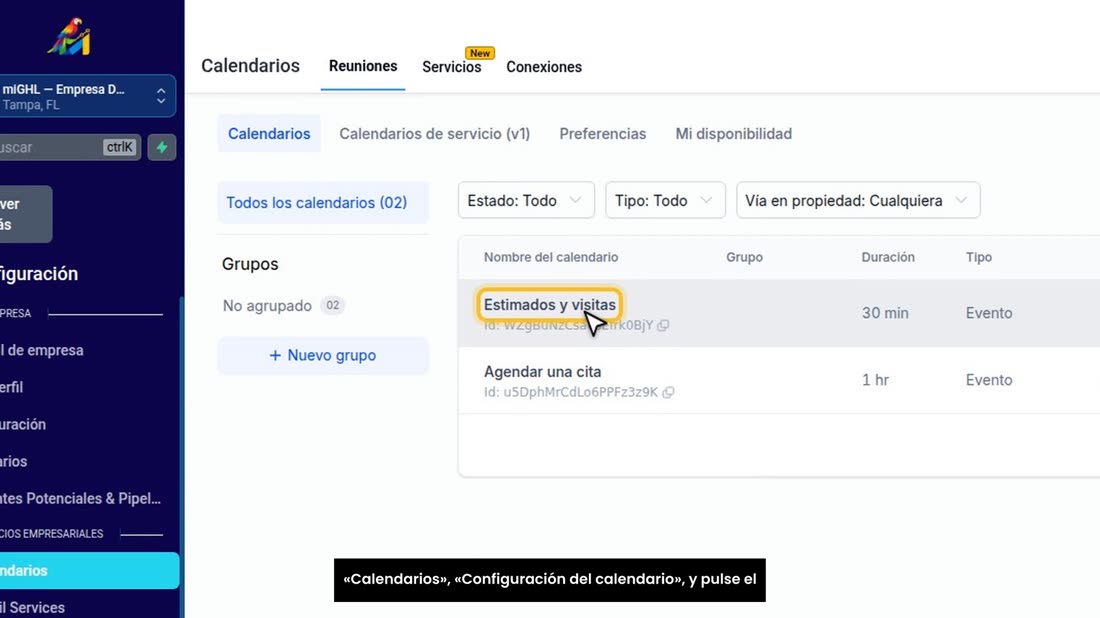Switch to the Servicios tab
The height and width of the screenshot is (618, 1100).
[x=452, y=67]
